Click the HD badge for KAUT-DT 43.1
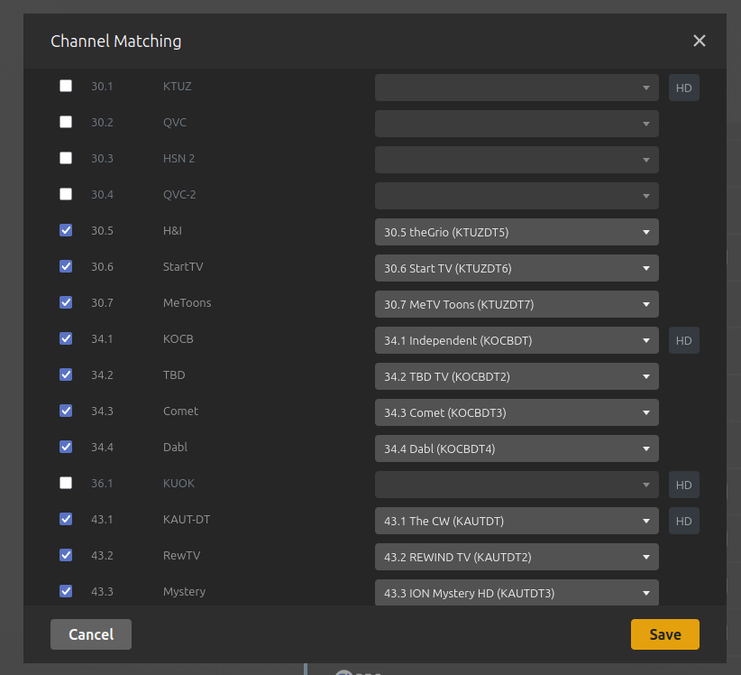This screenshot has width=741, height=675. [684, 521]
